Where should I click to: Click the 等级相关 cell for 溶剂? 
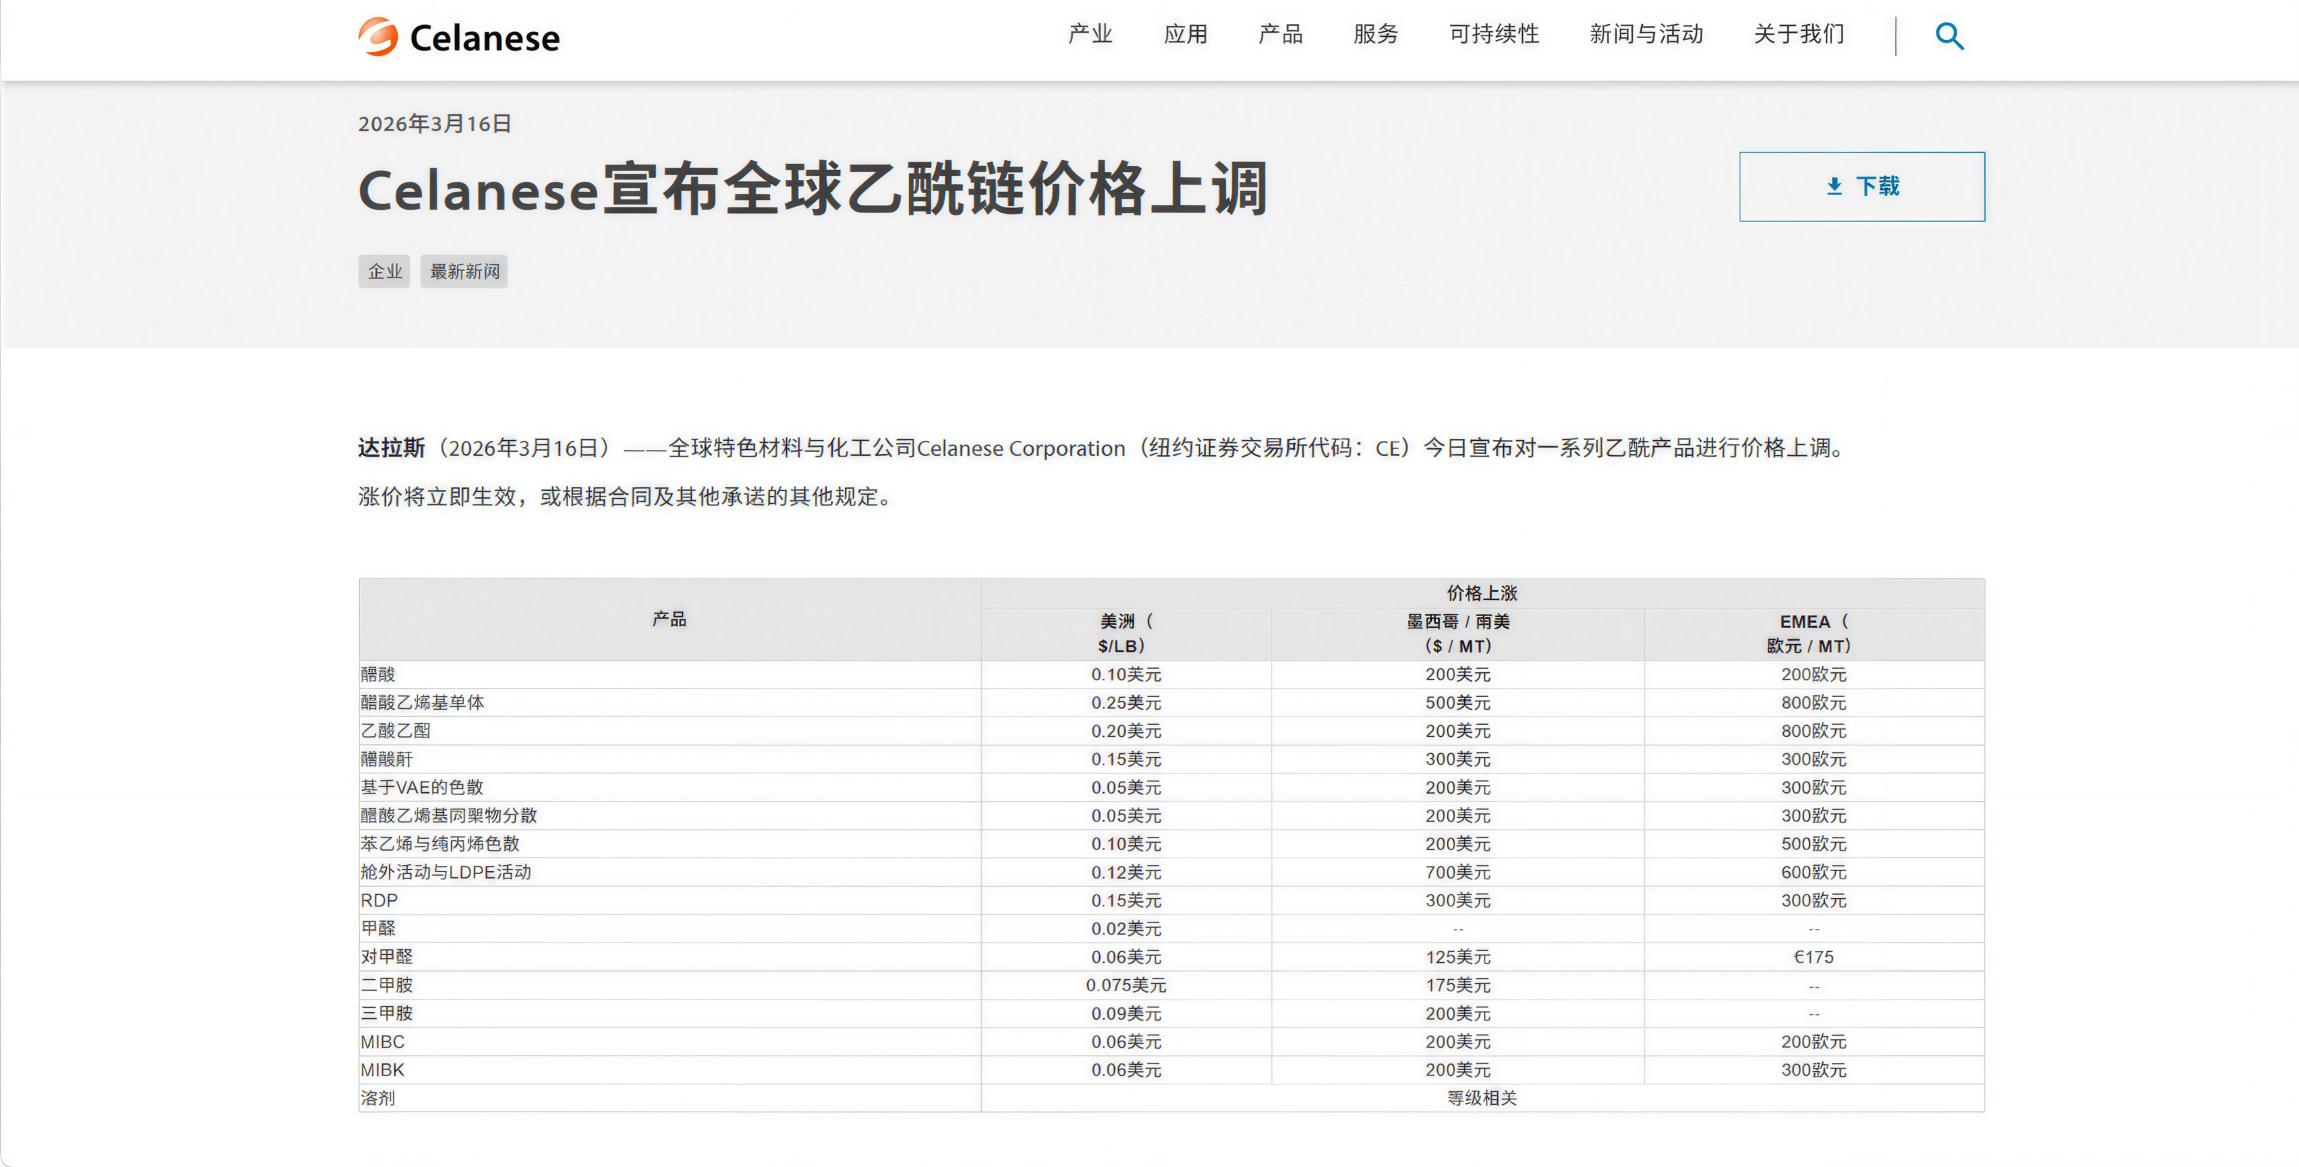pos(1482,1098)
